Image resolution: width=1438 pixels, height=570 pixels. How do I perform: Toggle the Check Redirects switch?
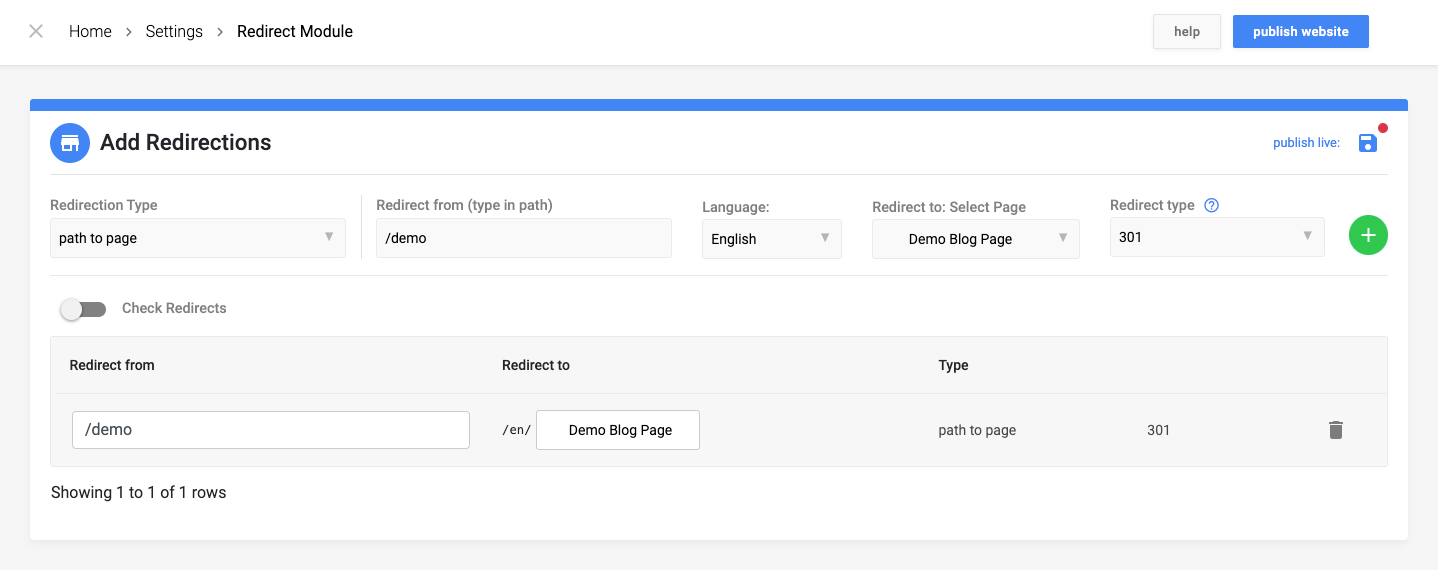(83, 309)
